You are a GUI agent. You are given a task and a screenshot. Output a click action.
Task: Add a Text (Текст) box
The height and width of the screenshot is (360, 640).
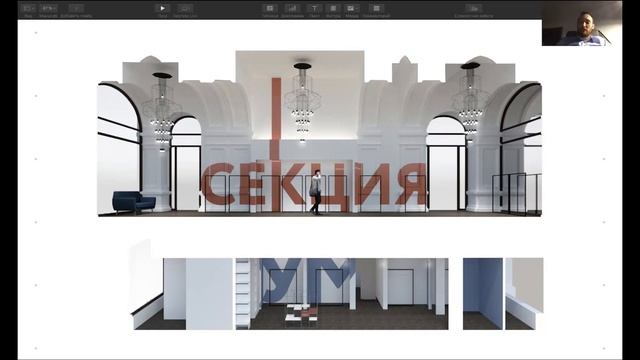pyautogui.click(x=314, y=8)
